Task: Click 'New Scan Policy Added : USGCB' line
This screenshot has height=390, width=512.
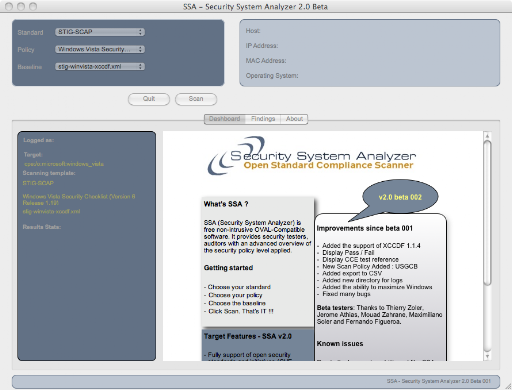Action: pyautogui.click(x=368, y=267)
